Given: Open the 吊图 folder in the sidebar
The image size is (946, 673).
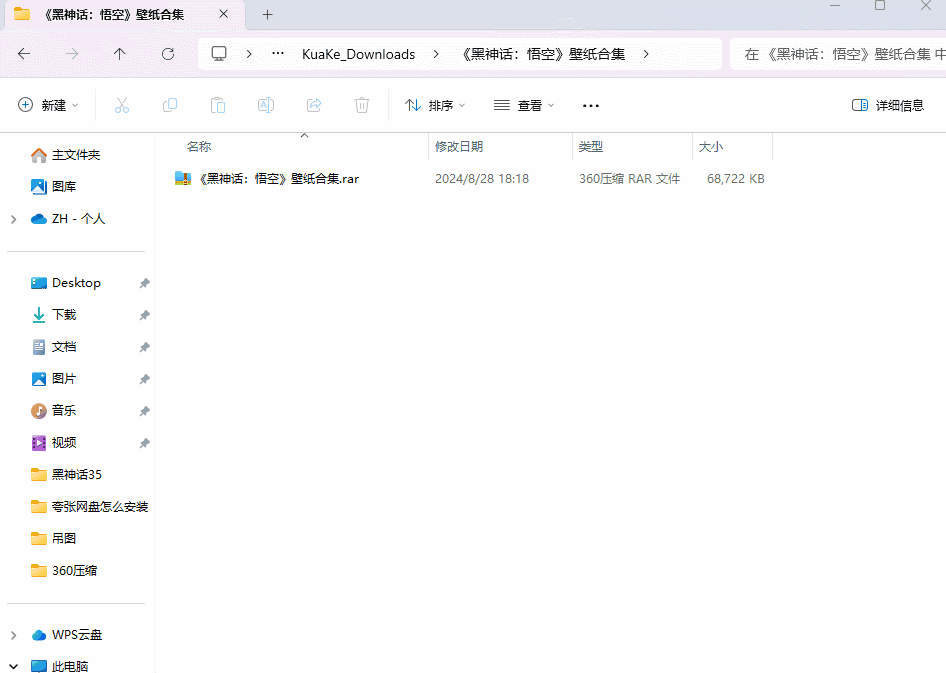Looking at the screenshot, I should click(53, 539).
